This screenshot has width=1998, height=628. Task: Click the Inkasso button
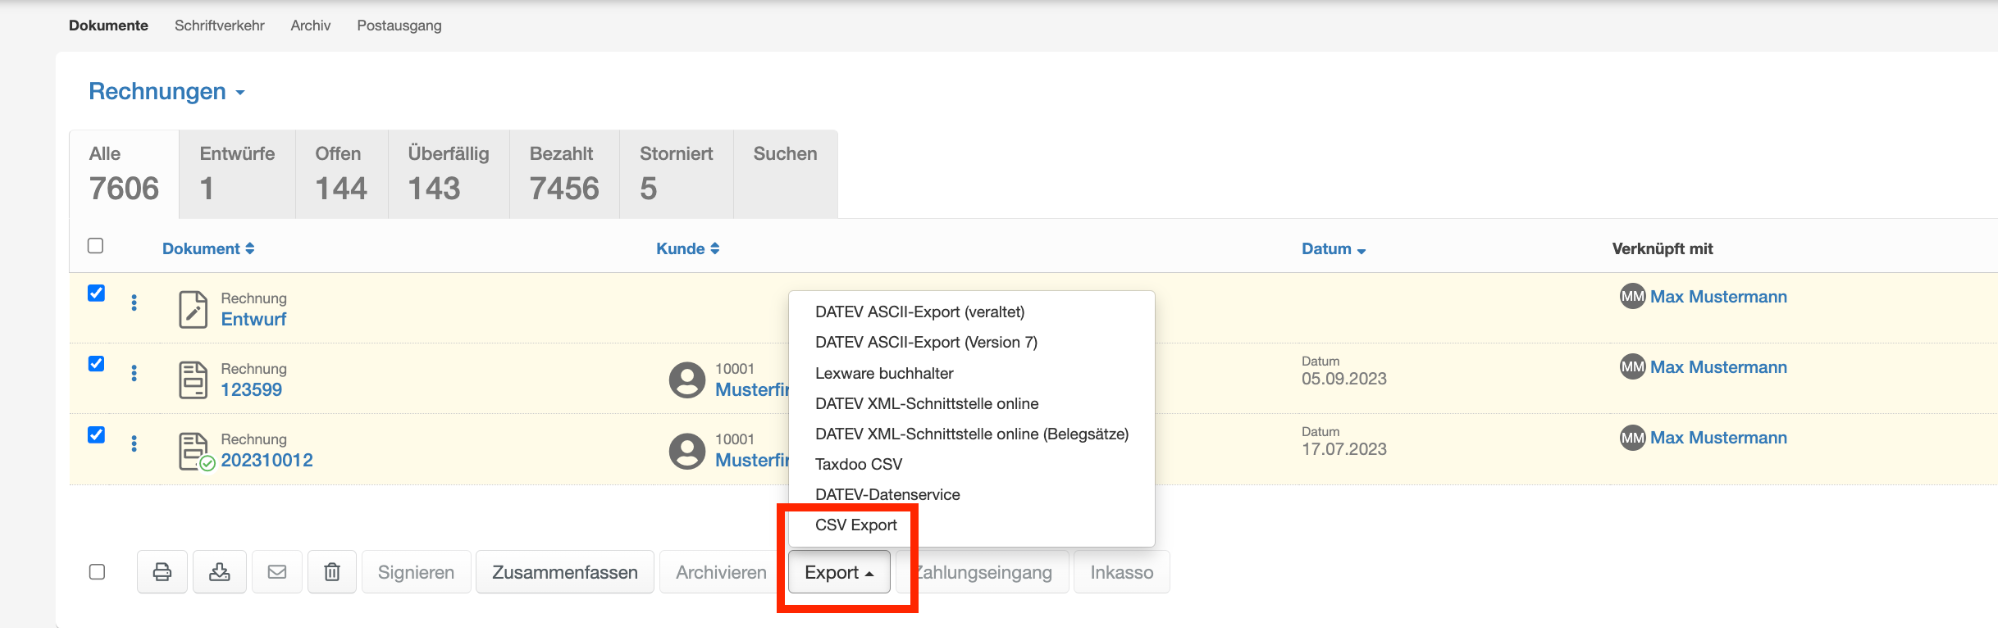coord(1122,572)
